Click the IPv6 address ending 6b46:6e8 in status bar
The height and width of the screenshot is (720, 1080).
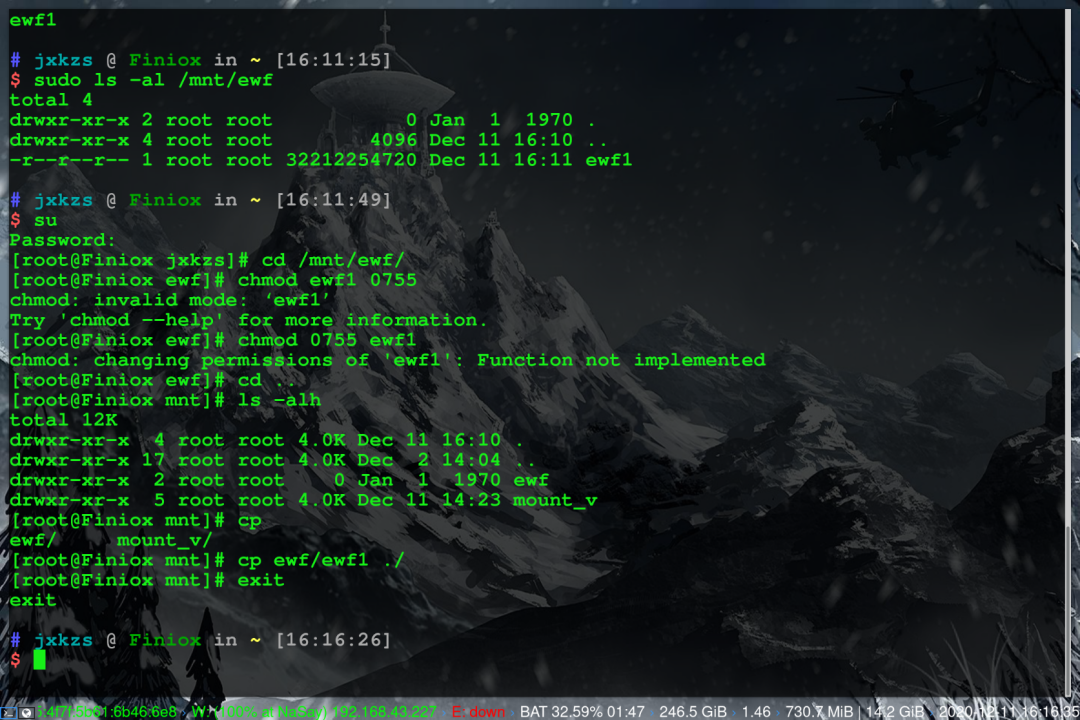point(106,712)
